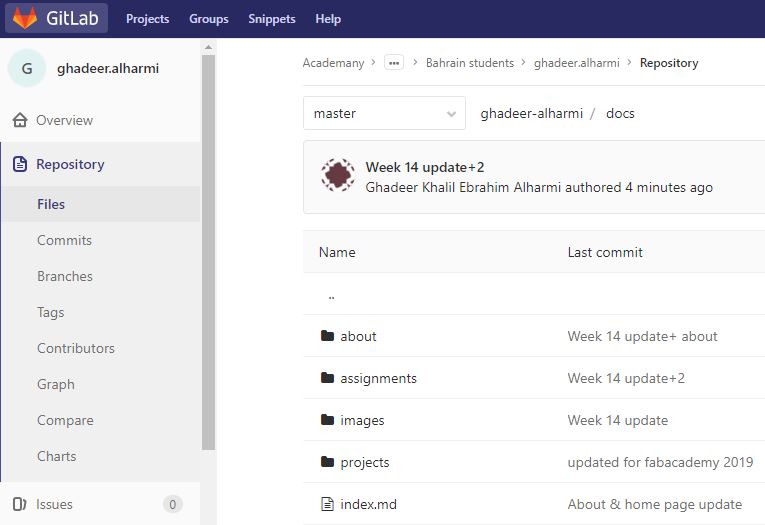Open the Graph section
The width and height of the screenshot is (765, 525).
click(56, 384)
